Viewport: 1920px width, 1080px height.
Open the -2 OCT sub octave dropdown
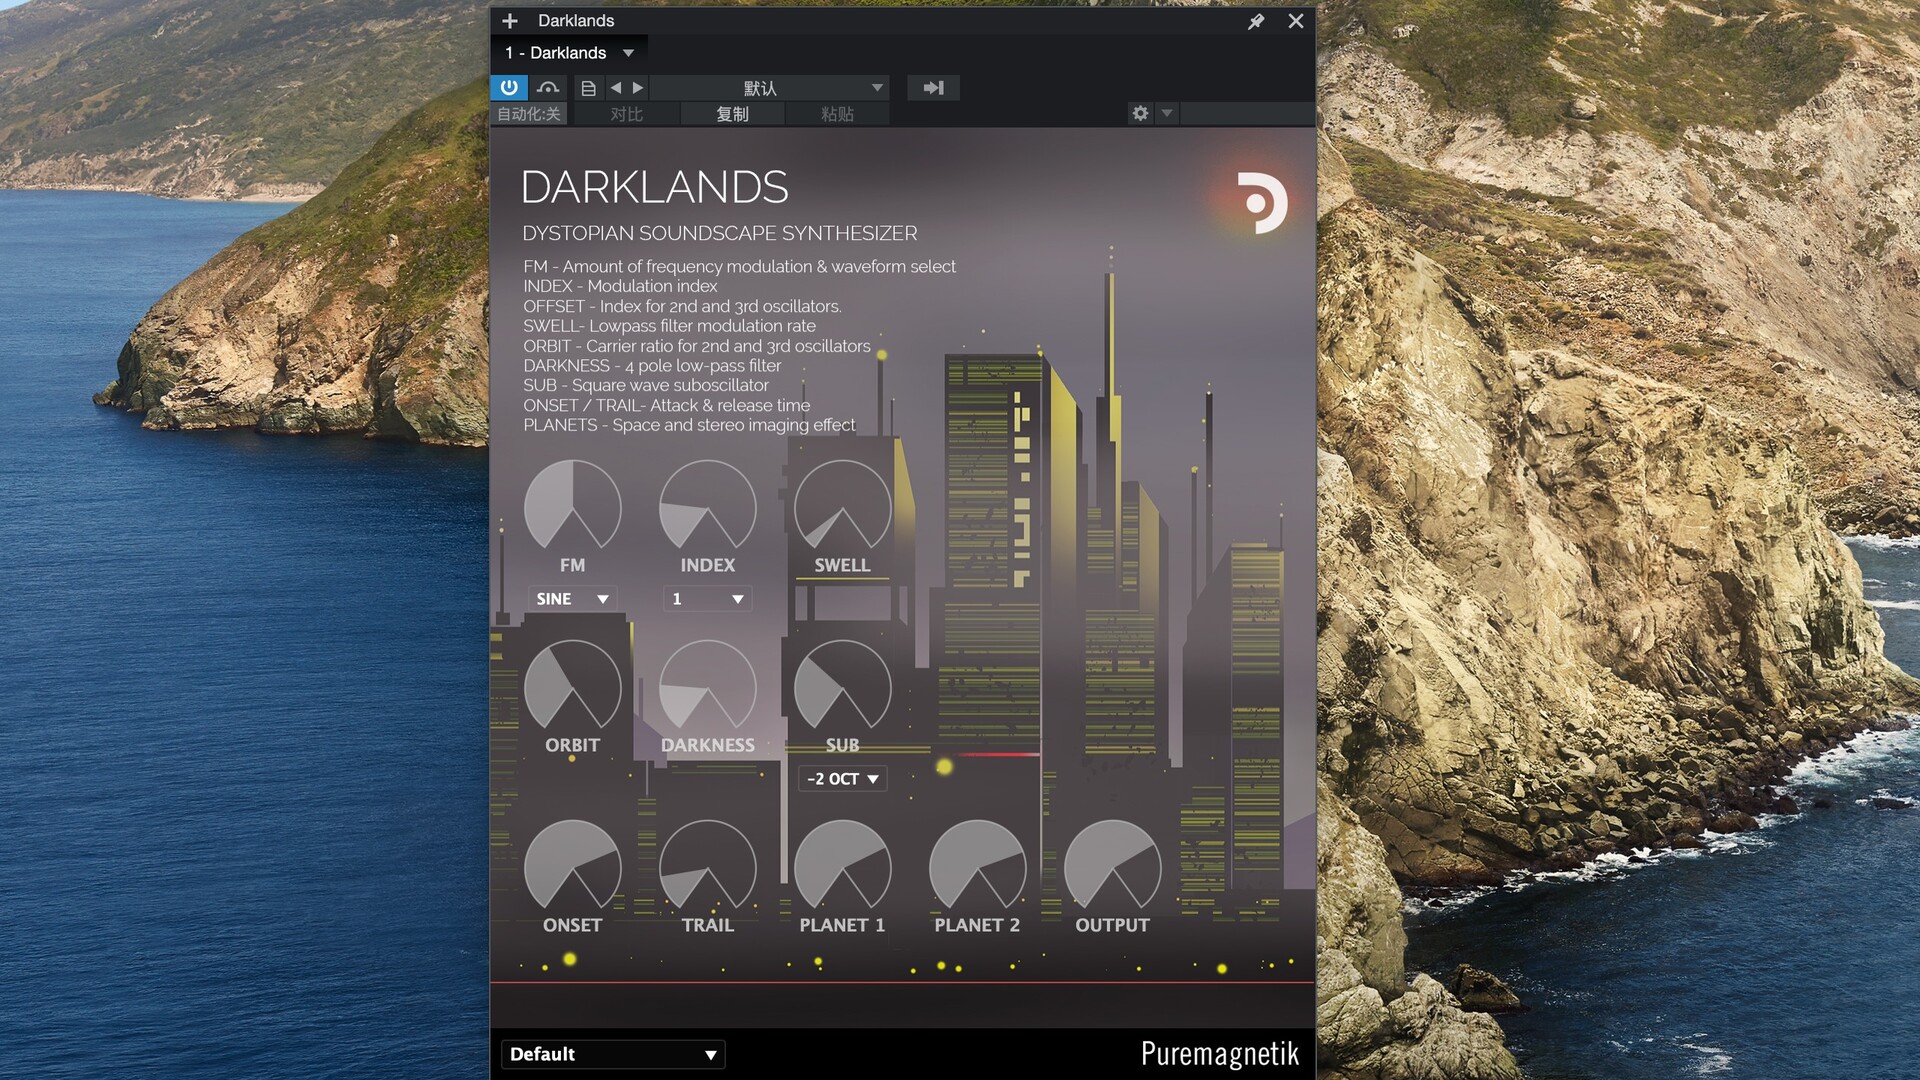(x=842, y=779)
